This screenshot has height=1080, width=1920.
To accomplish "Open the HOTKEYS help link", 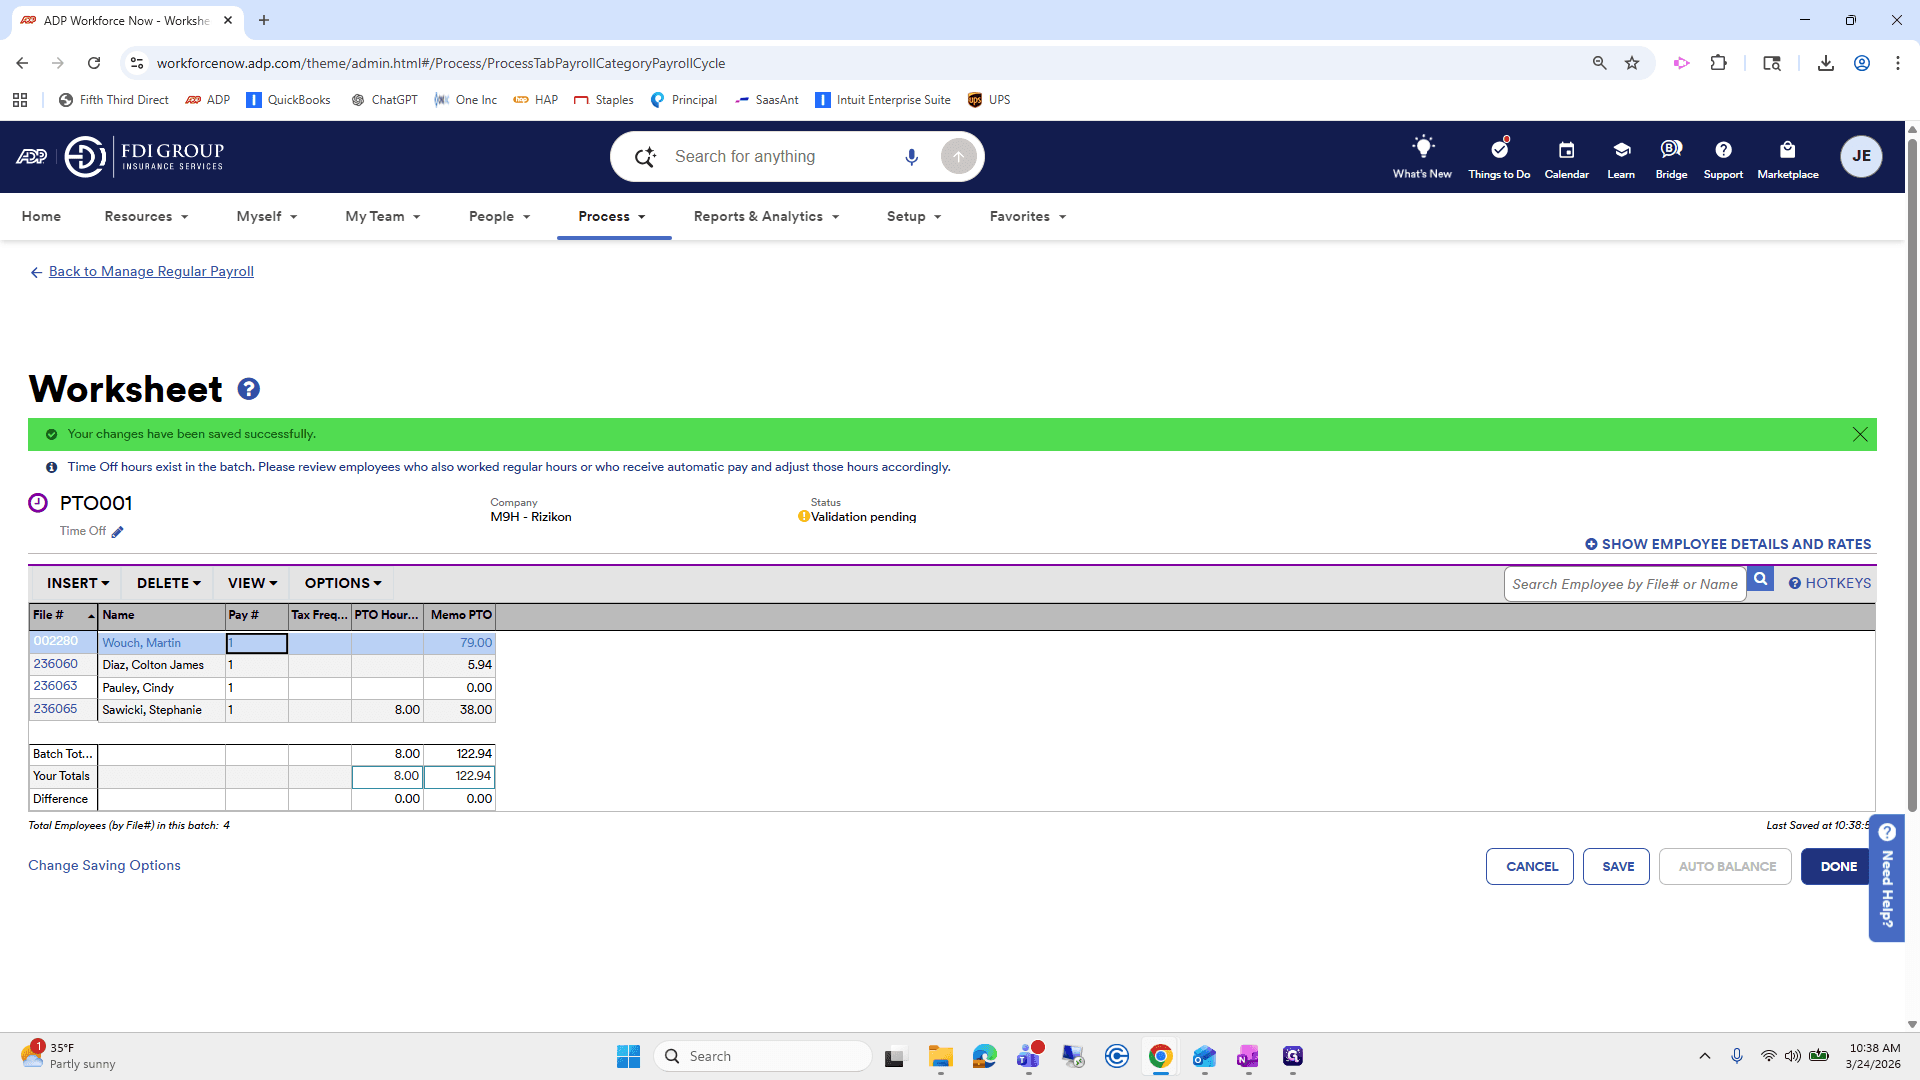I will pyautogui.click(x=1830, y=583).
